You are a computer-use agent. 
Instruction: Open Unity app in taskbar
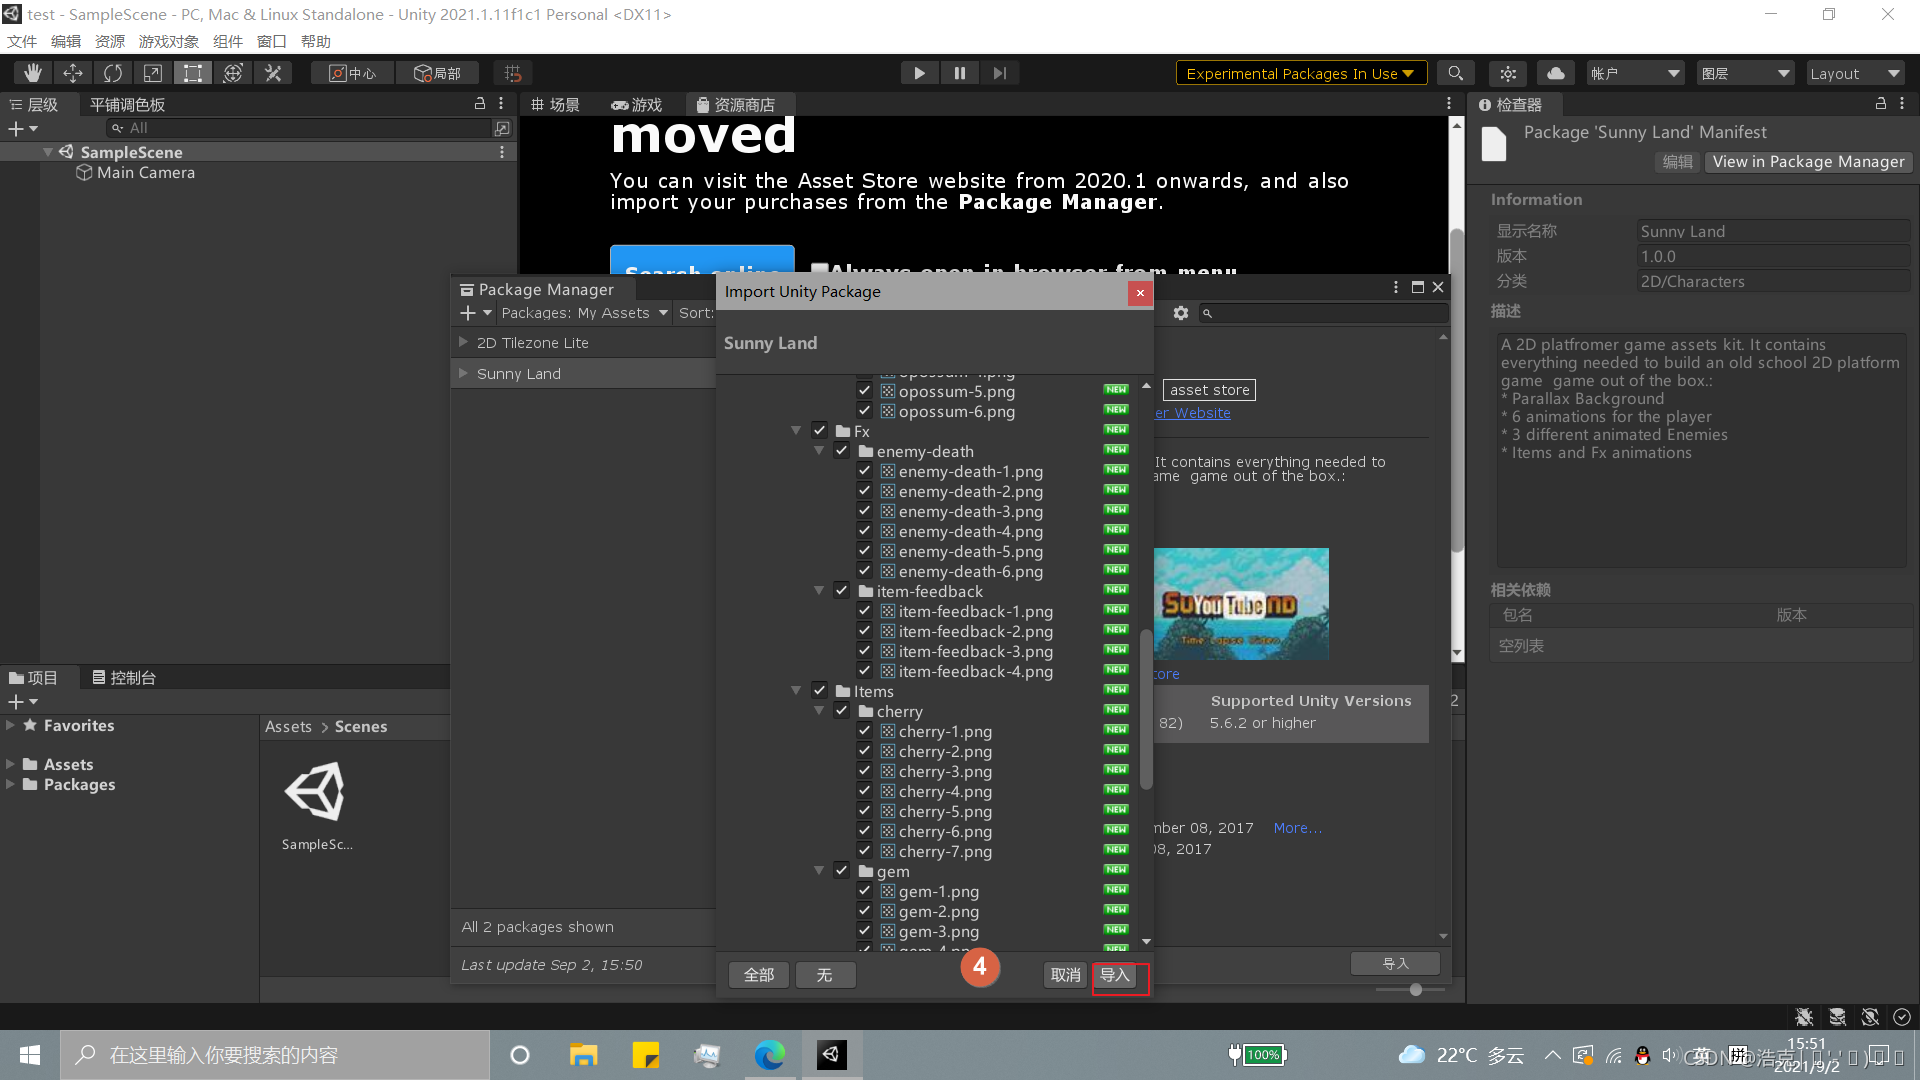(832, 1055)
